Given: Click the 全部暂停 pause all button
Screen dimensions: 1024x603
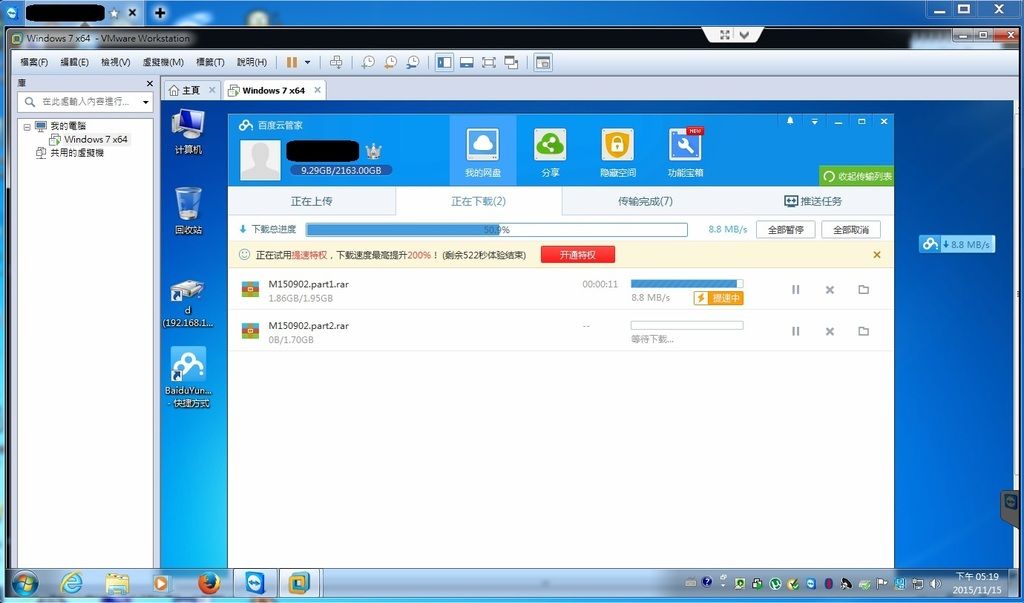Looking at the screenshot, I should coord(784,229).
